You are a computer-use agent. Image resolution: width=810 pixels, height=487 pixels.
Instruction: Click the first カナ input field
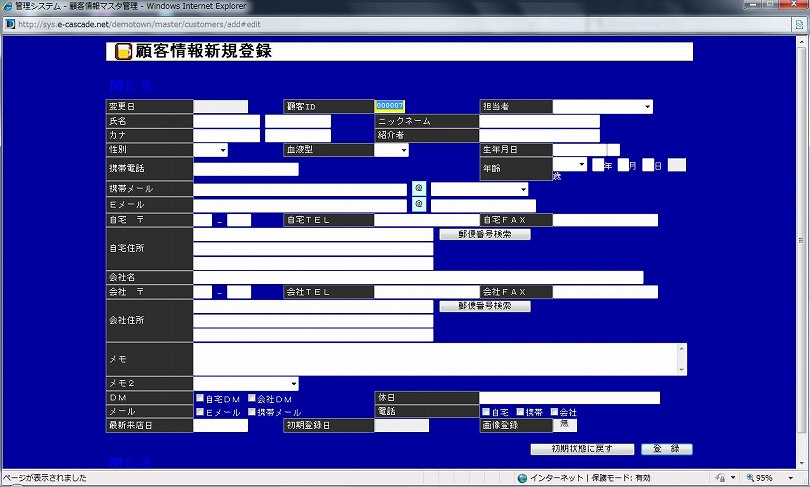226,135
